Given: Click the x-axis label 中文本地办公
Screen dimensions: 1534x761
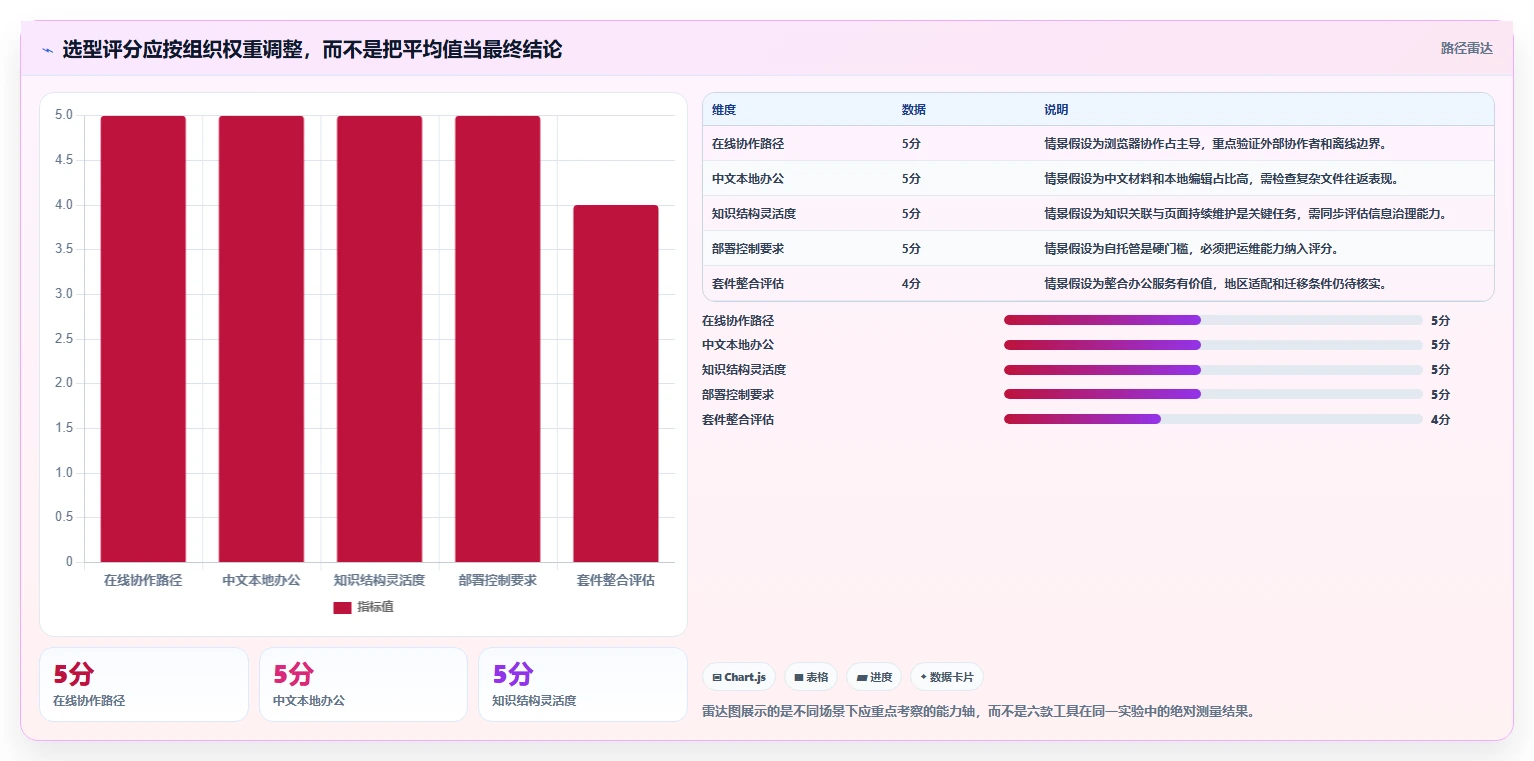Looking at the screenshot, I should pyautogui.click(x=261, y=580).
